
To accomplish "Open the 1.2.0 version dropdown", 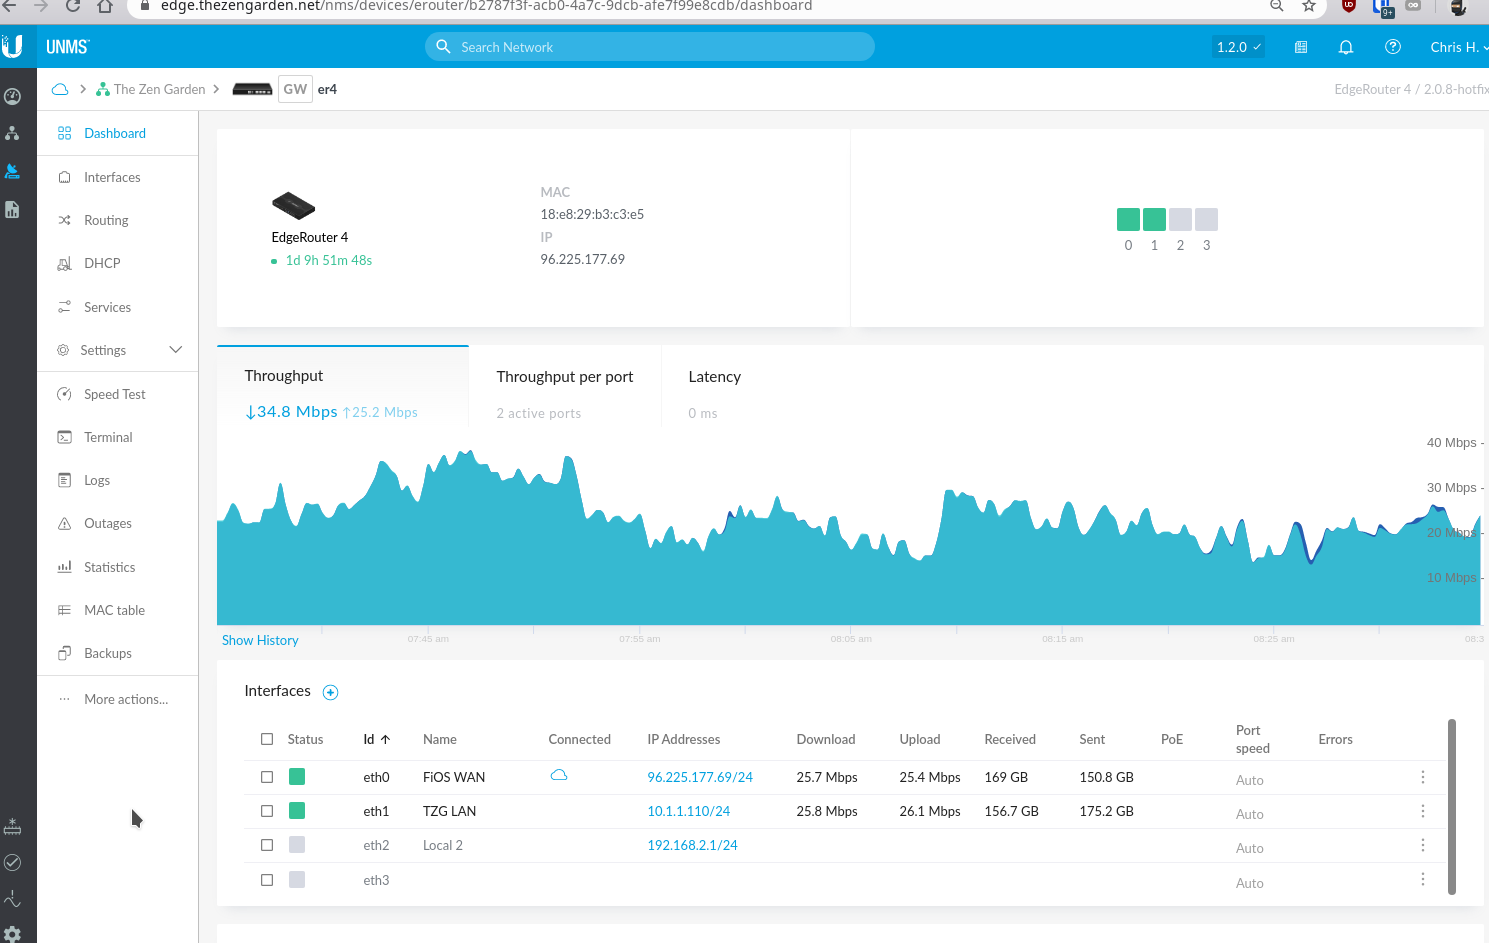I will (x=1238, y=47).
